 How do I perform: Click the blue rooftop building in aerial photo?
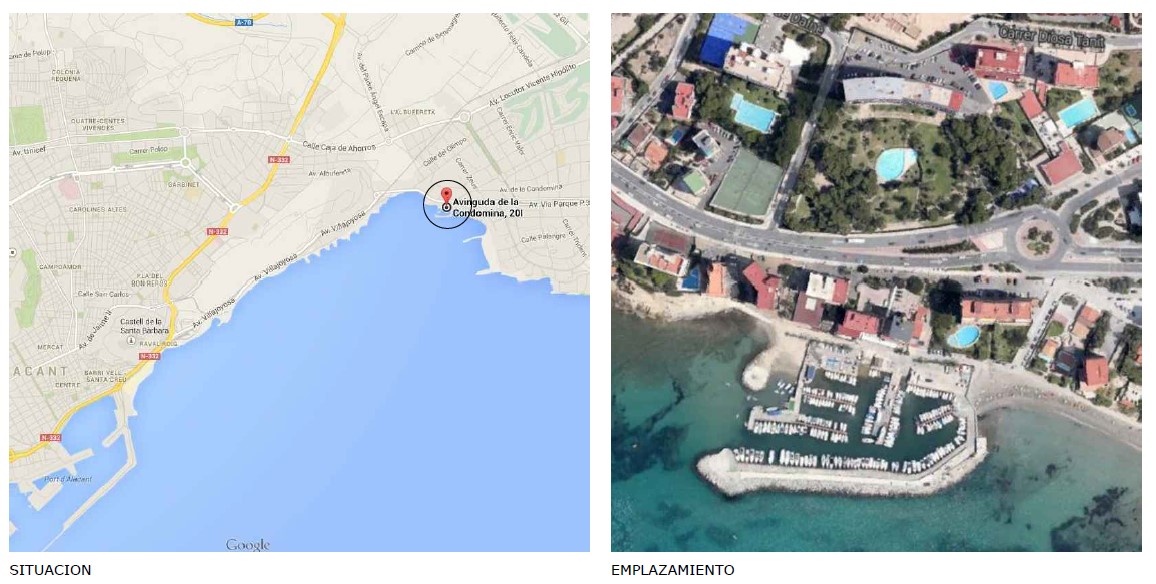point(728,38)
